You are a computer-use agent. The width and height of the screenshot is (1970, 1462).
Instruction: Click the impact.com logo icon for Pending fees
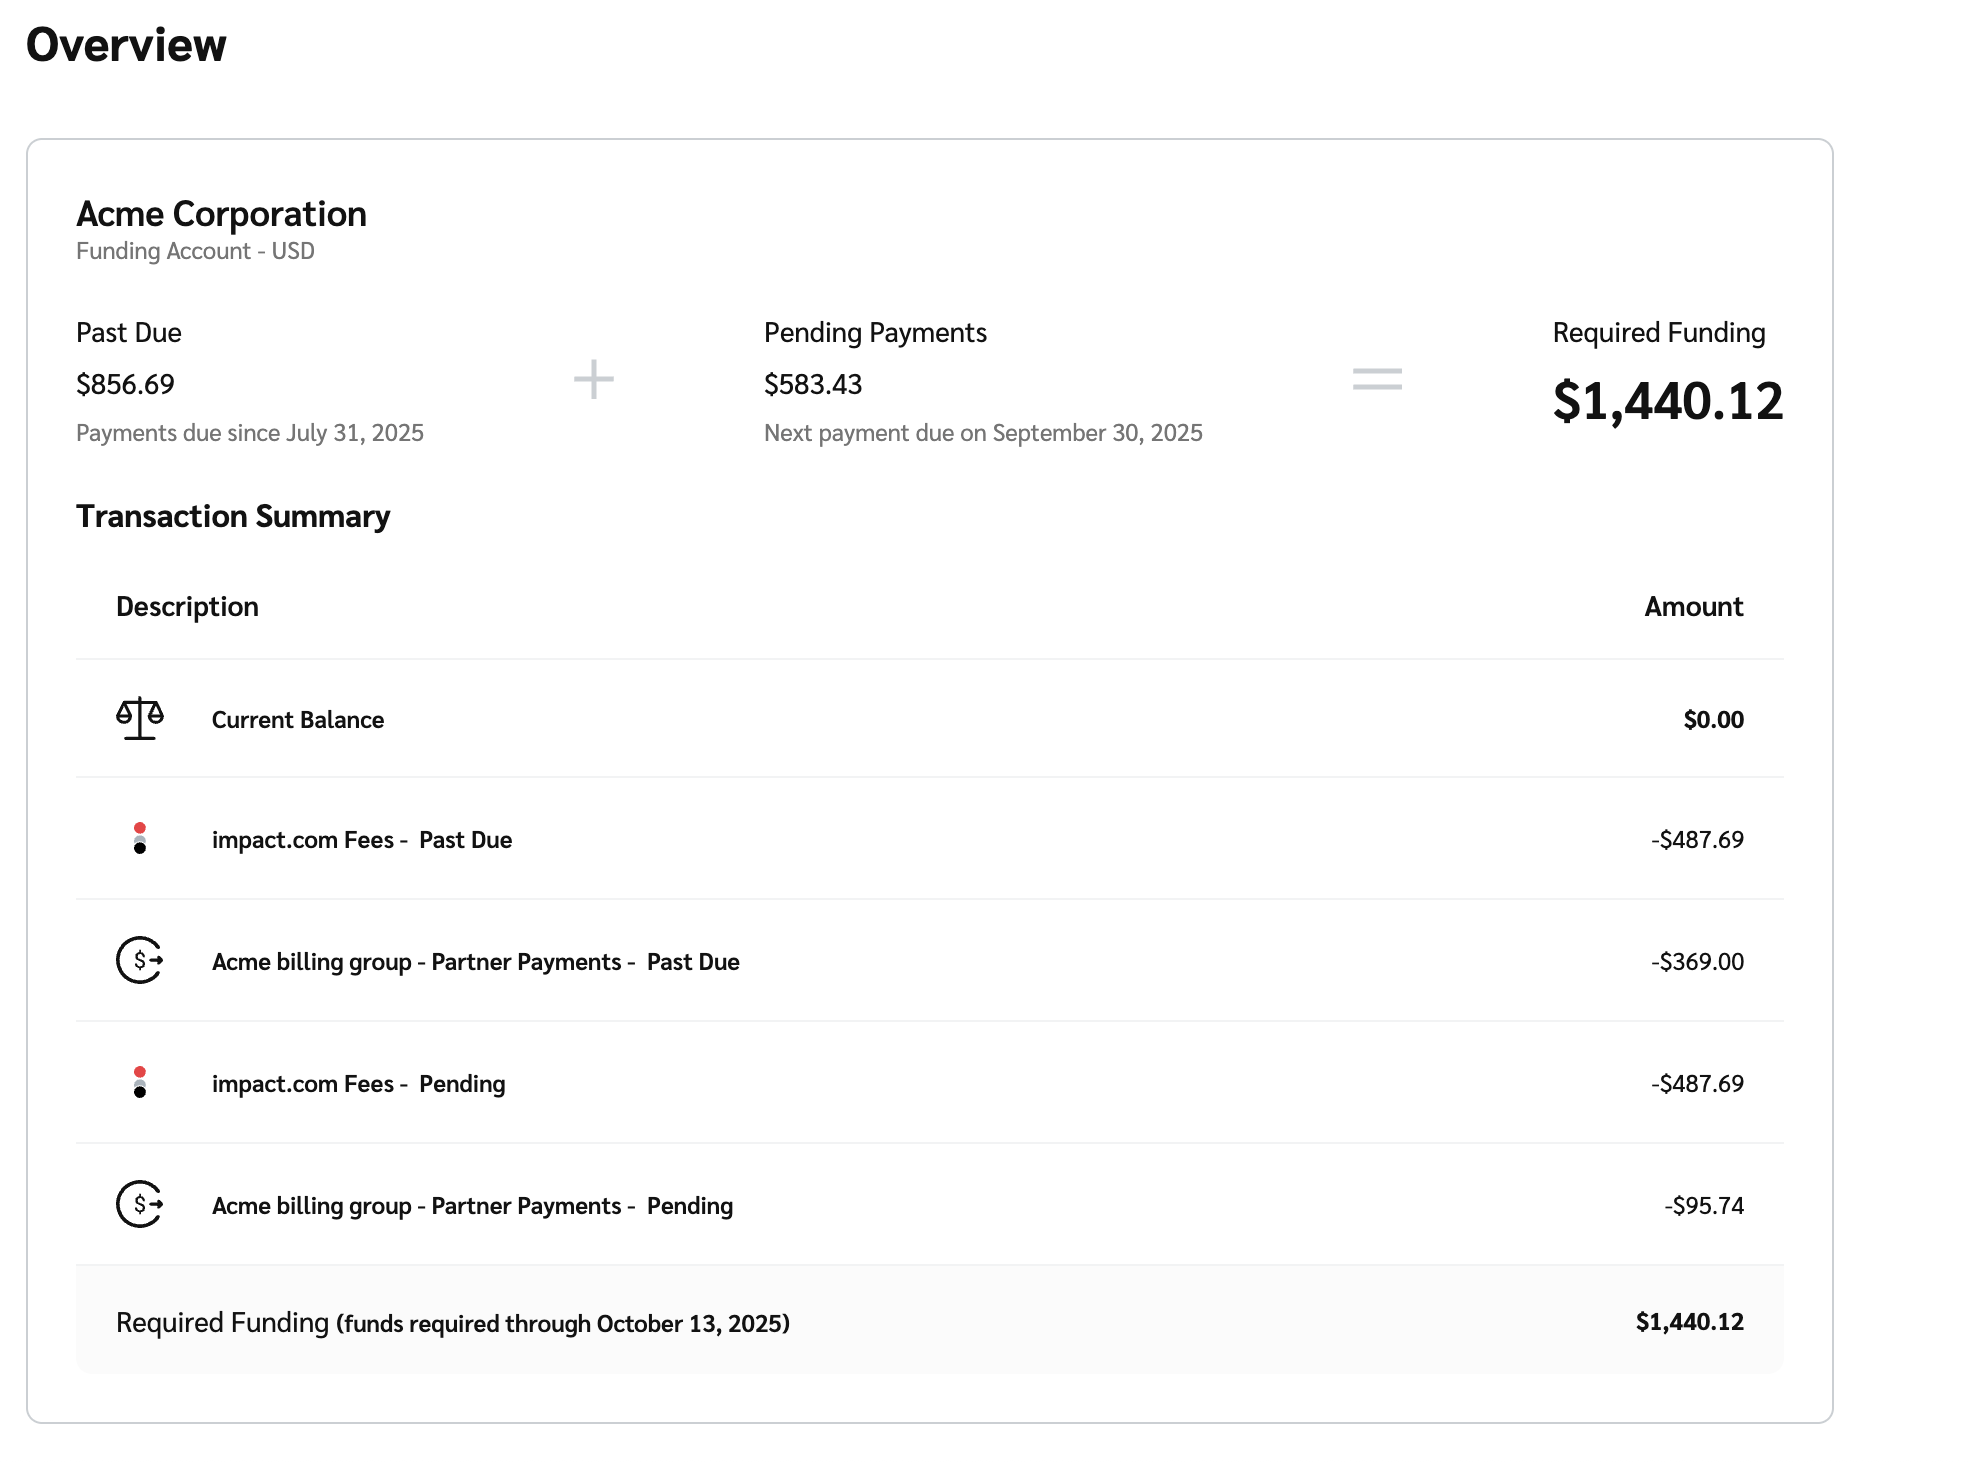click(x=140, y=1082)
